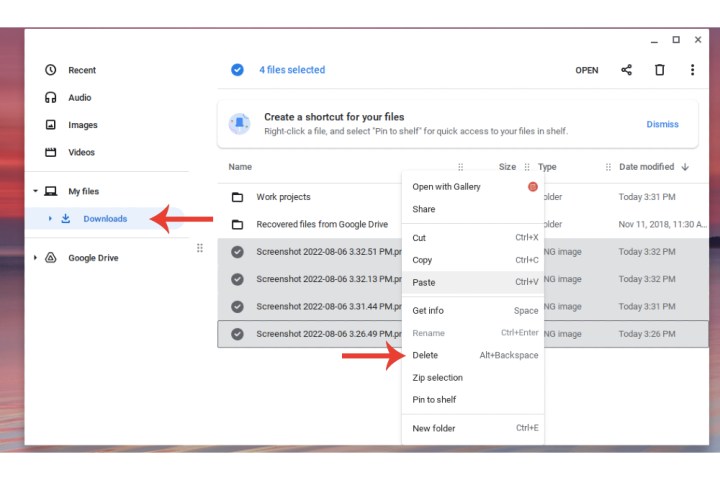The height and width of the screenshot is (480, 720).
Task: Deselect all via blue selection checkmark
Action: coord(237,70)
